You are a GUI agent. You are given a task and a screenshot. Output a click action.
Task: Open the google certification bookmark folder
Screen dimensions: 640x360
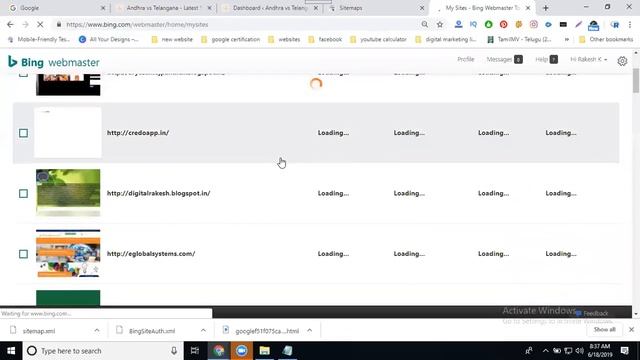[231, 39]
